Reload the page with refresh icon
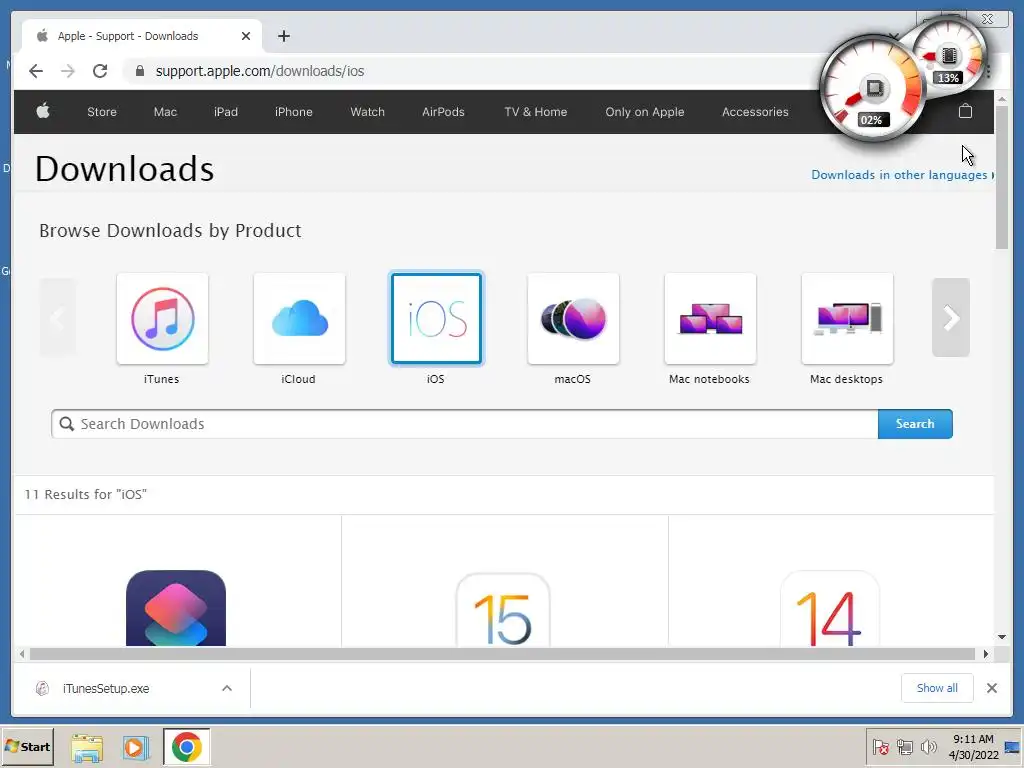1024x768 pixels. [x=100, y=71]
